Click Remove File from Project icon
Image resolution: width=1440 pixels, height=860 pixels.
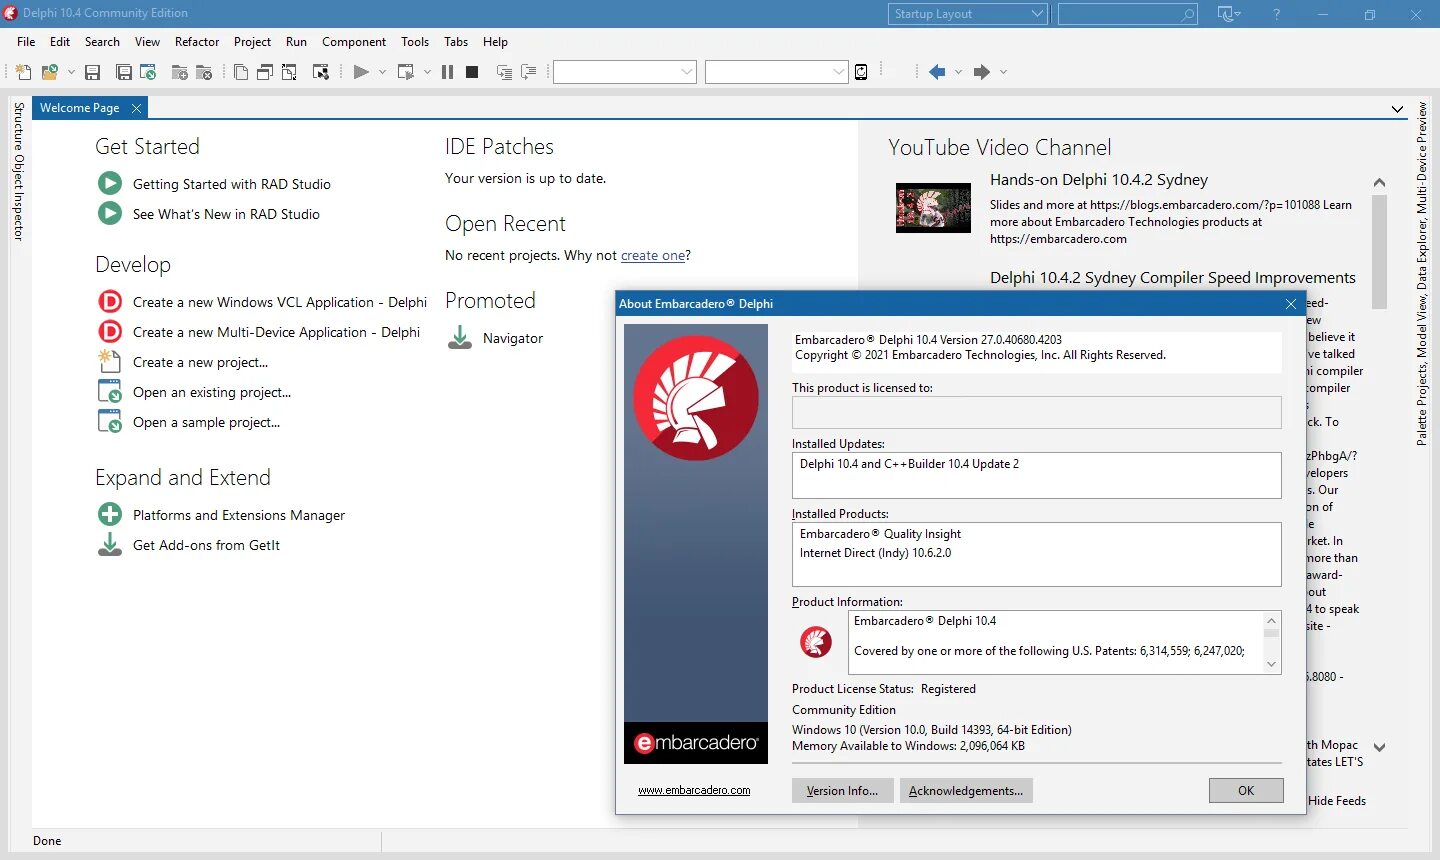point(204,72)
